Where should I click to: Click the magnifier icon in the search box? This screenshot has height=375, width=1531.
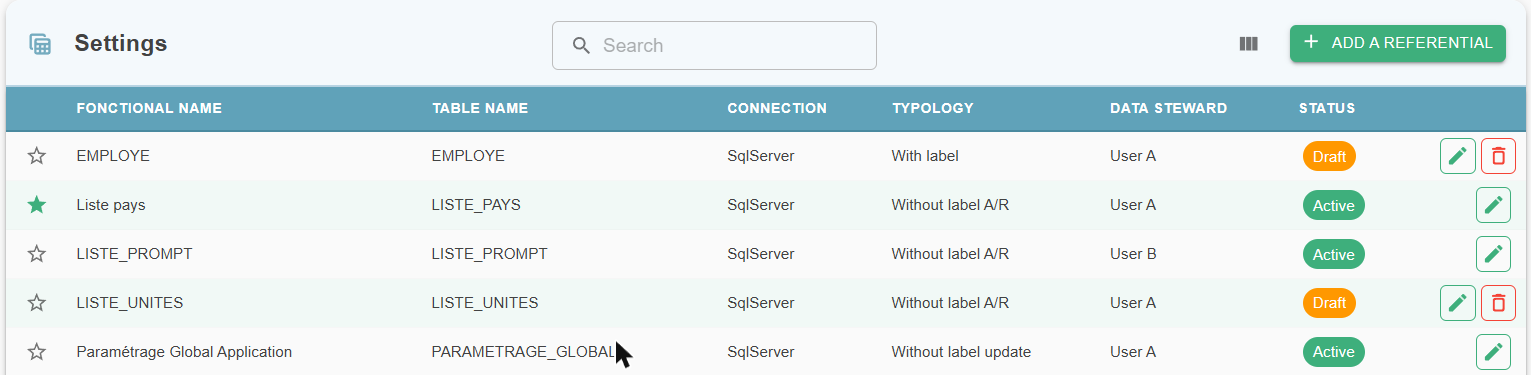(581, 46)
